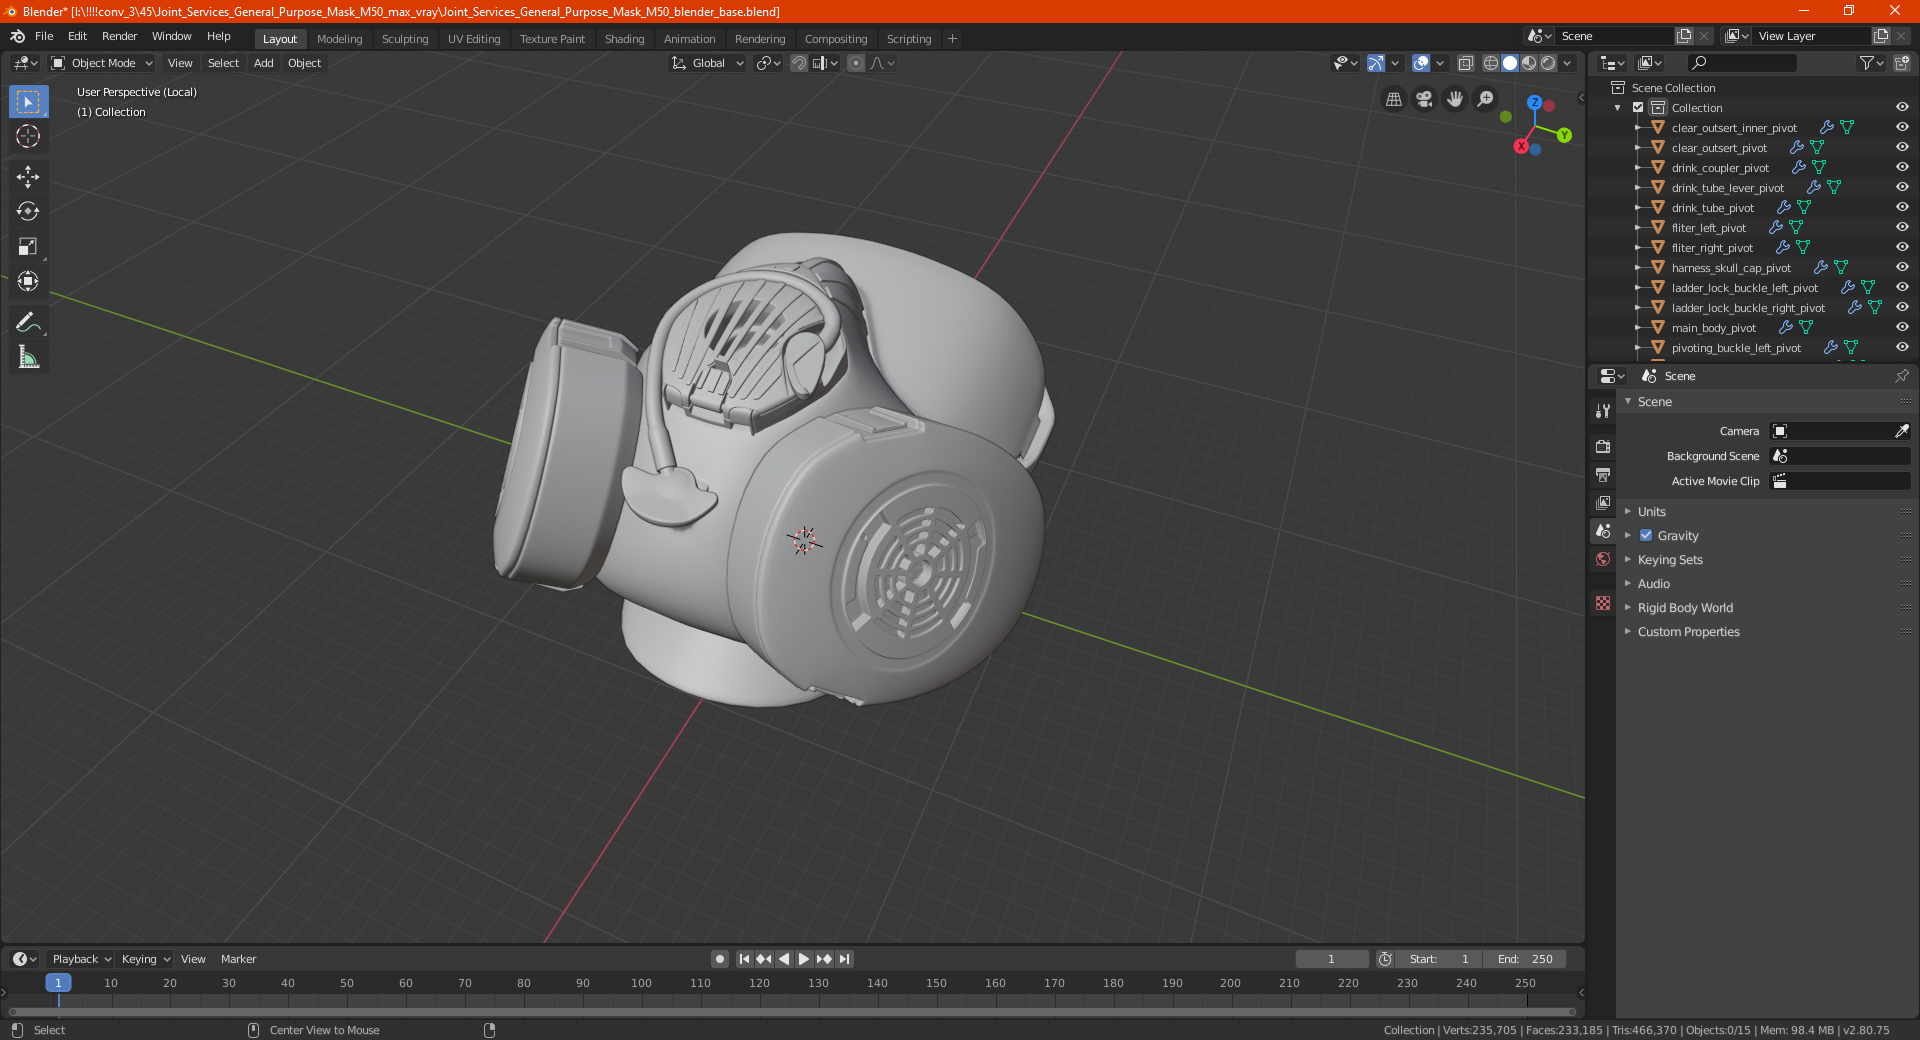Toggle the camera view icon

pyautogui.click(x=1424, y=99)
